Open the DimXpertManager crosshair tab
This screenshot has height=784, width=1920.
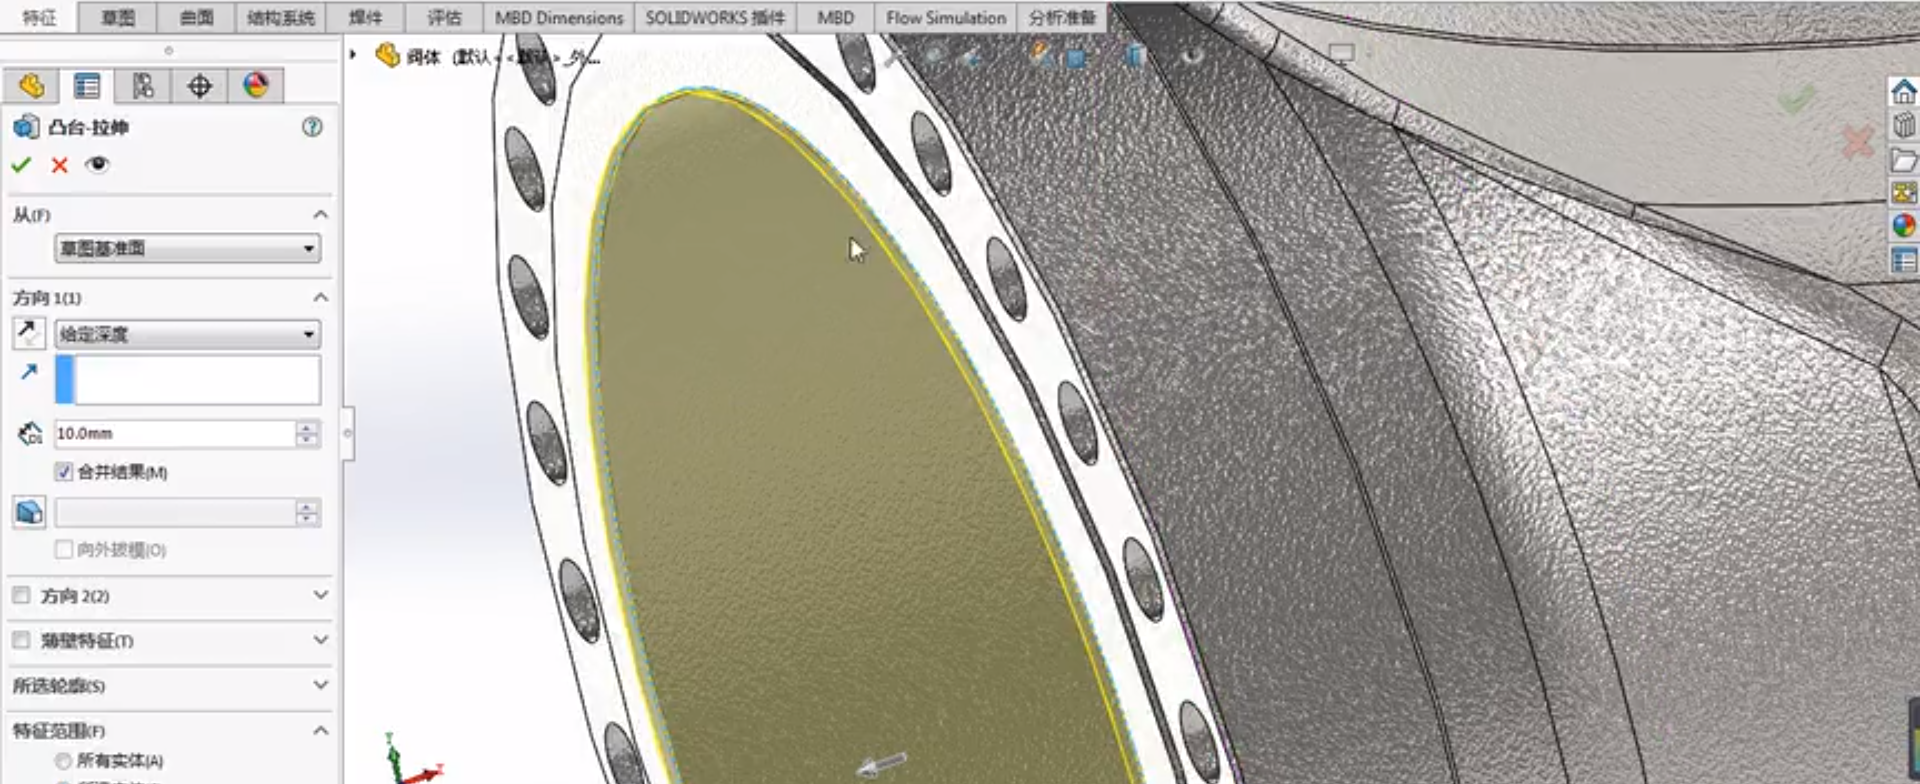point(199,86)
